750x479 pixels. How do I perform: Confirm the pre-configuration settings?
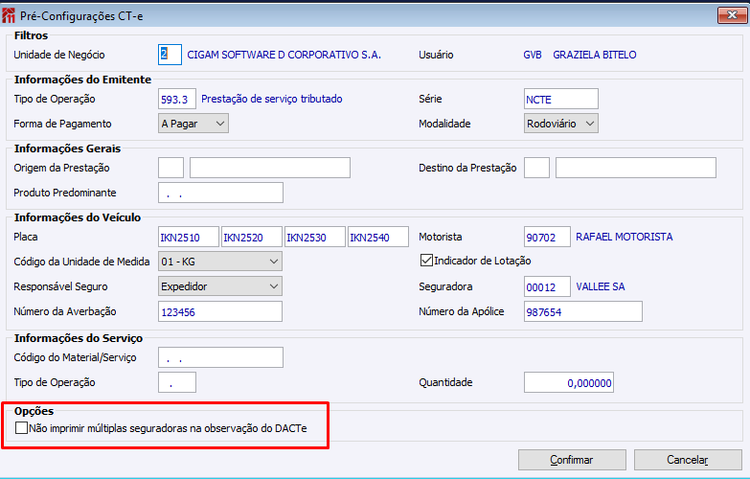(572, 459)
